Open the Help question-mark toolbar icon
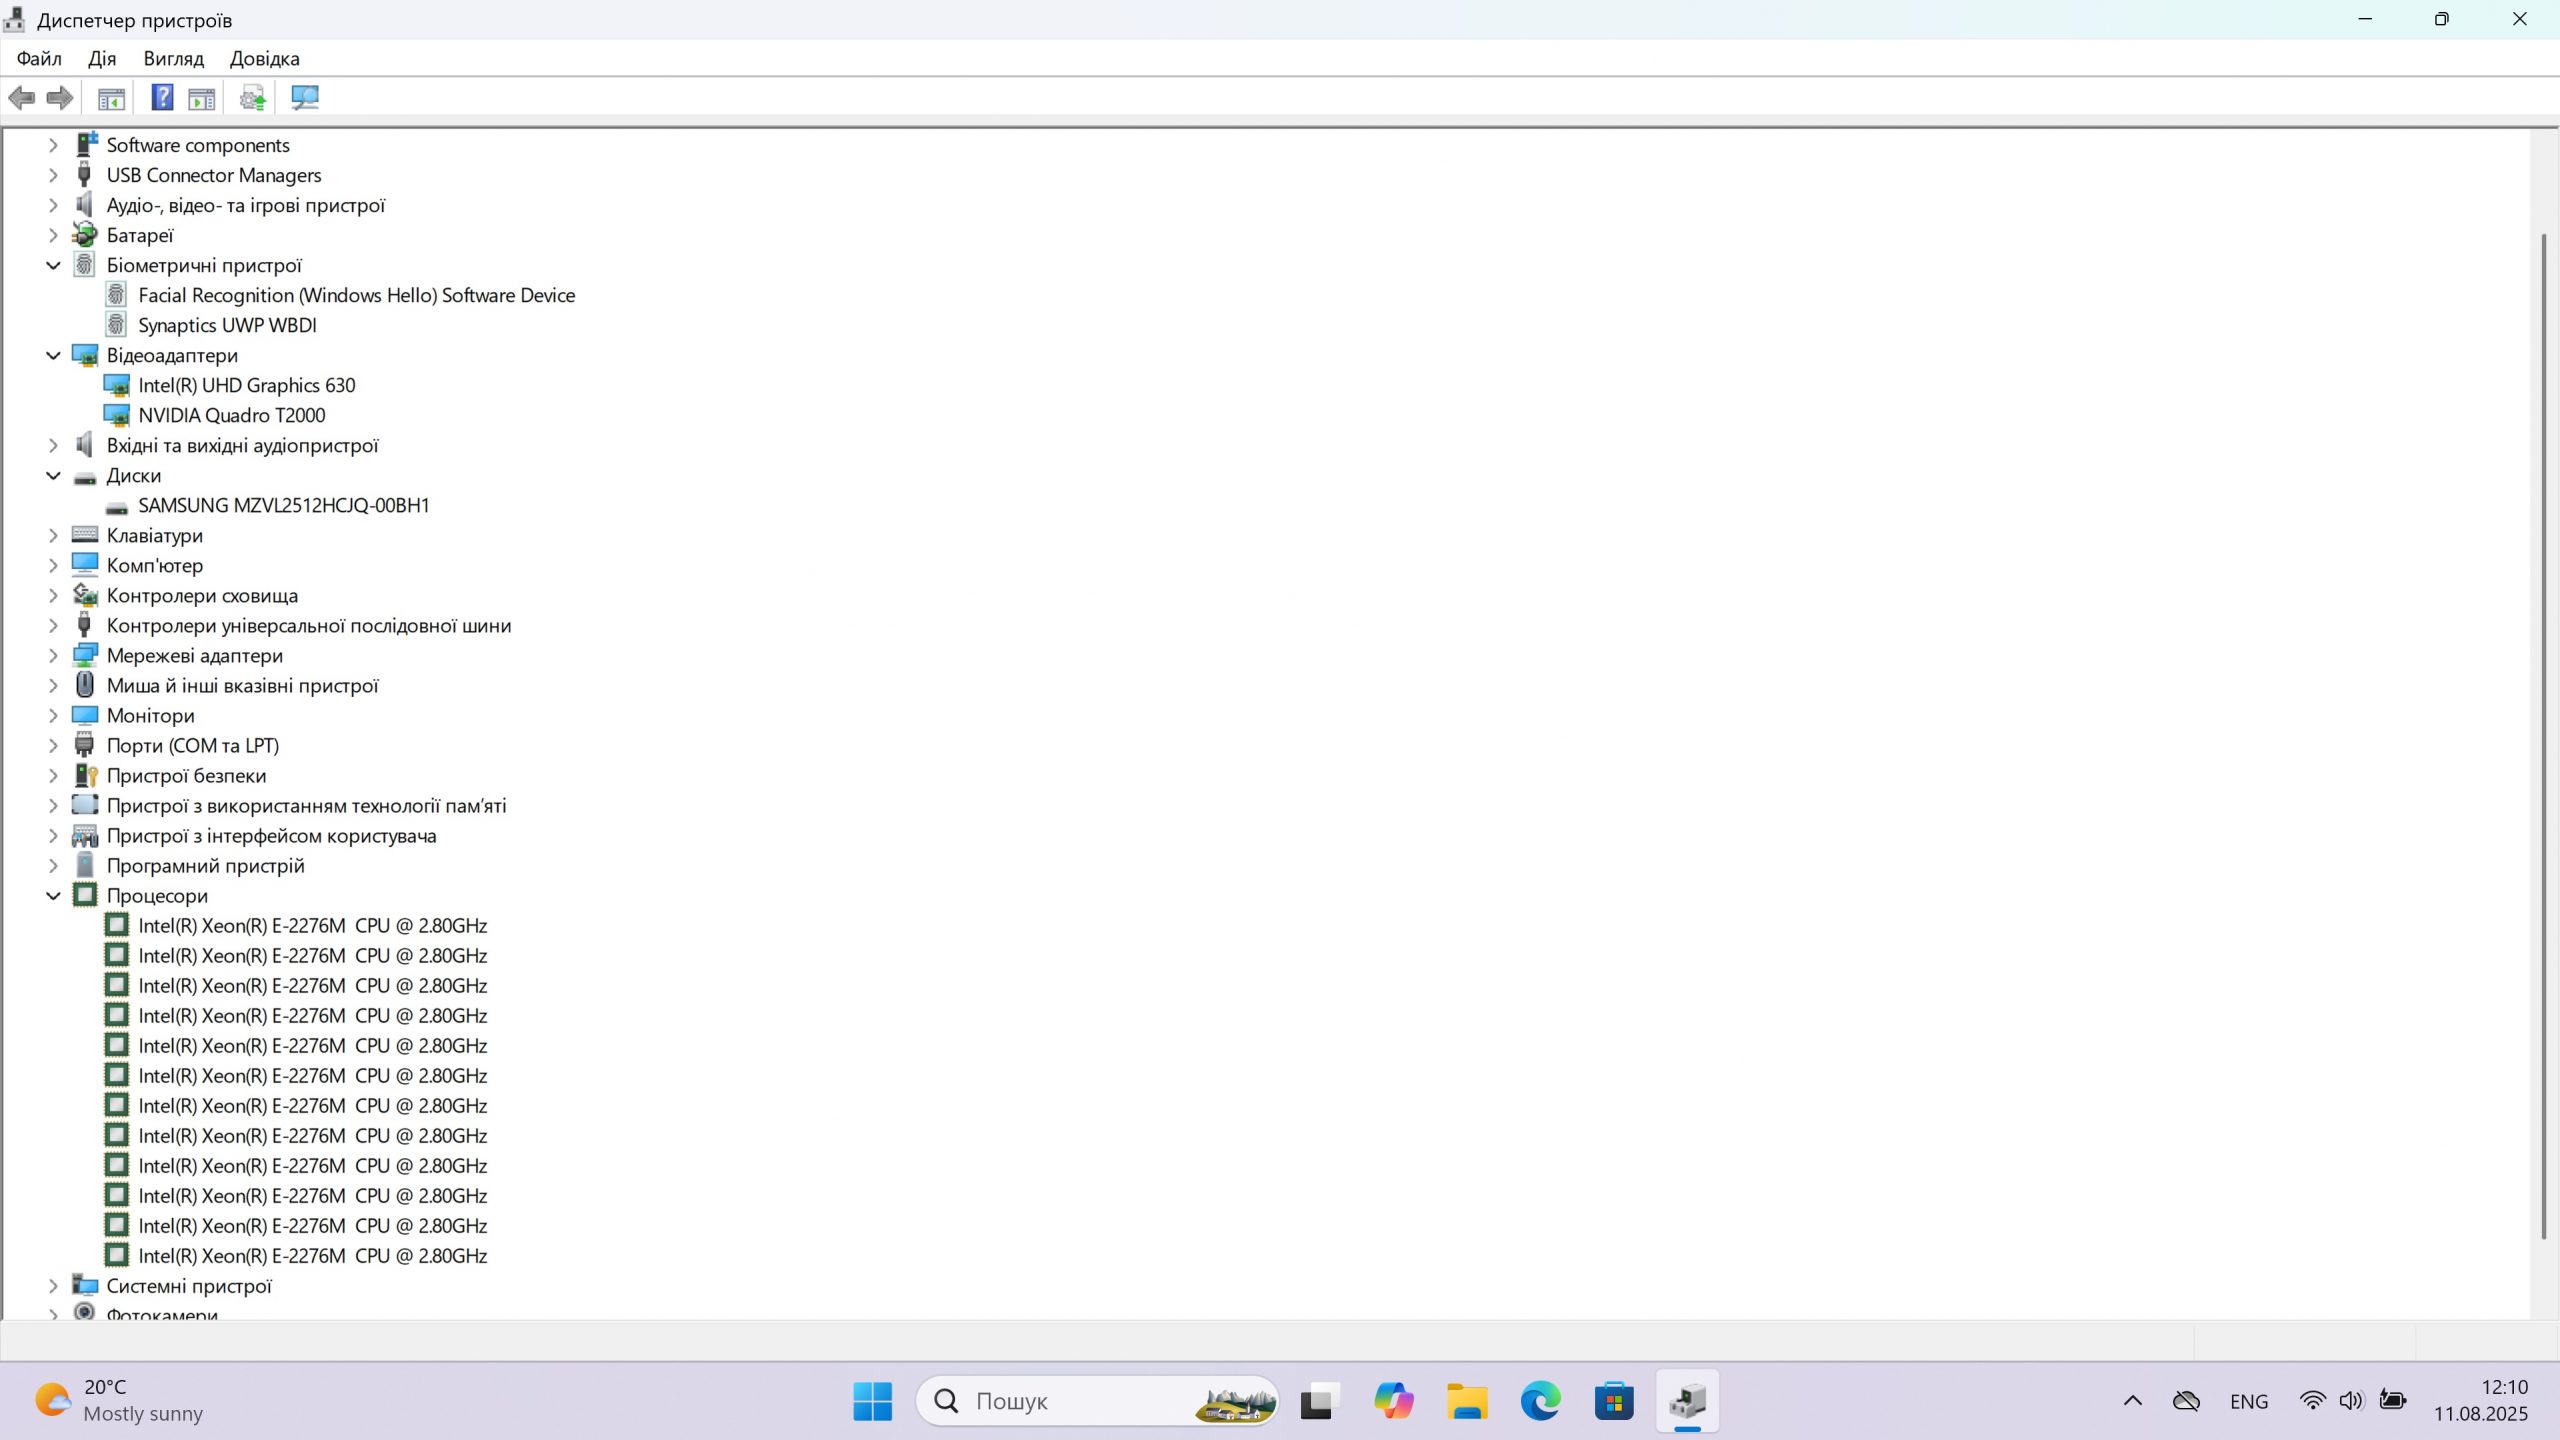 pos(162,98)
